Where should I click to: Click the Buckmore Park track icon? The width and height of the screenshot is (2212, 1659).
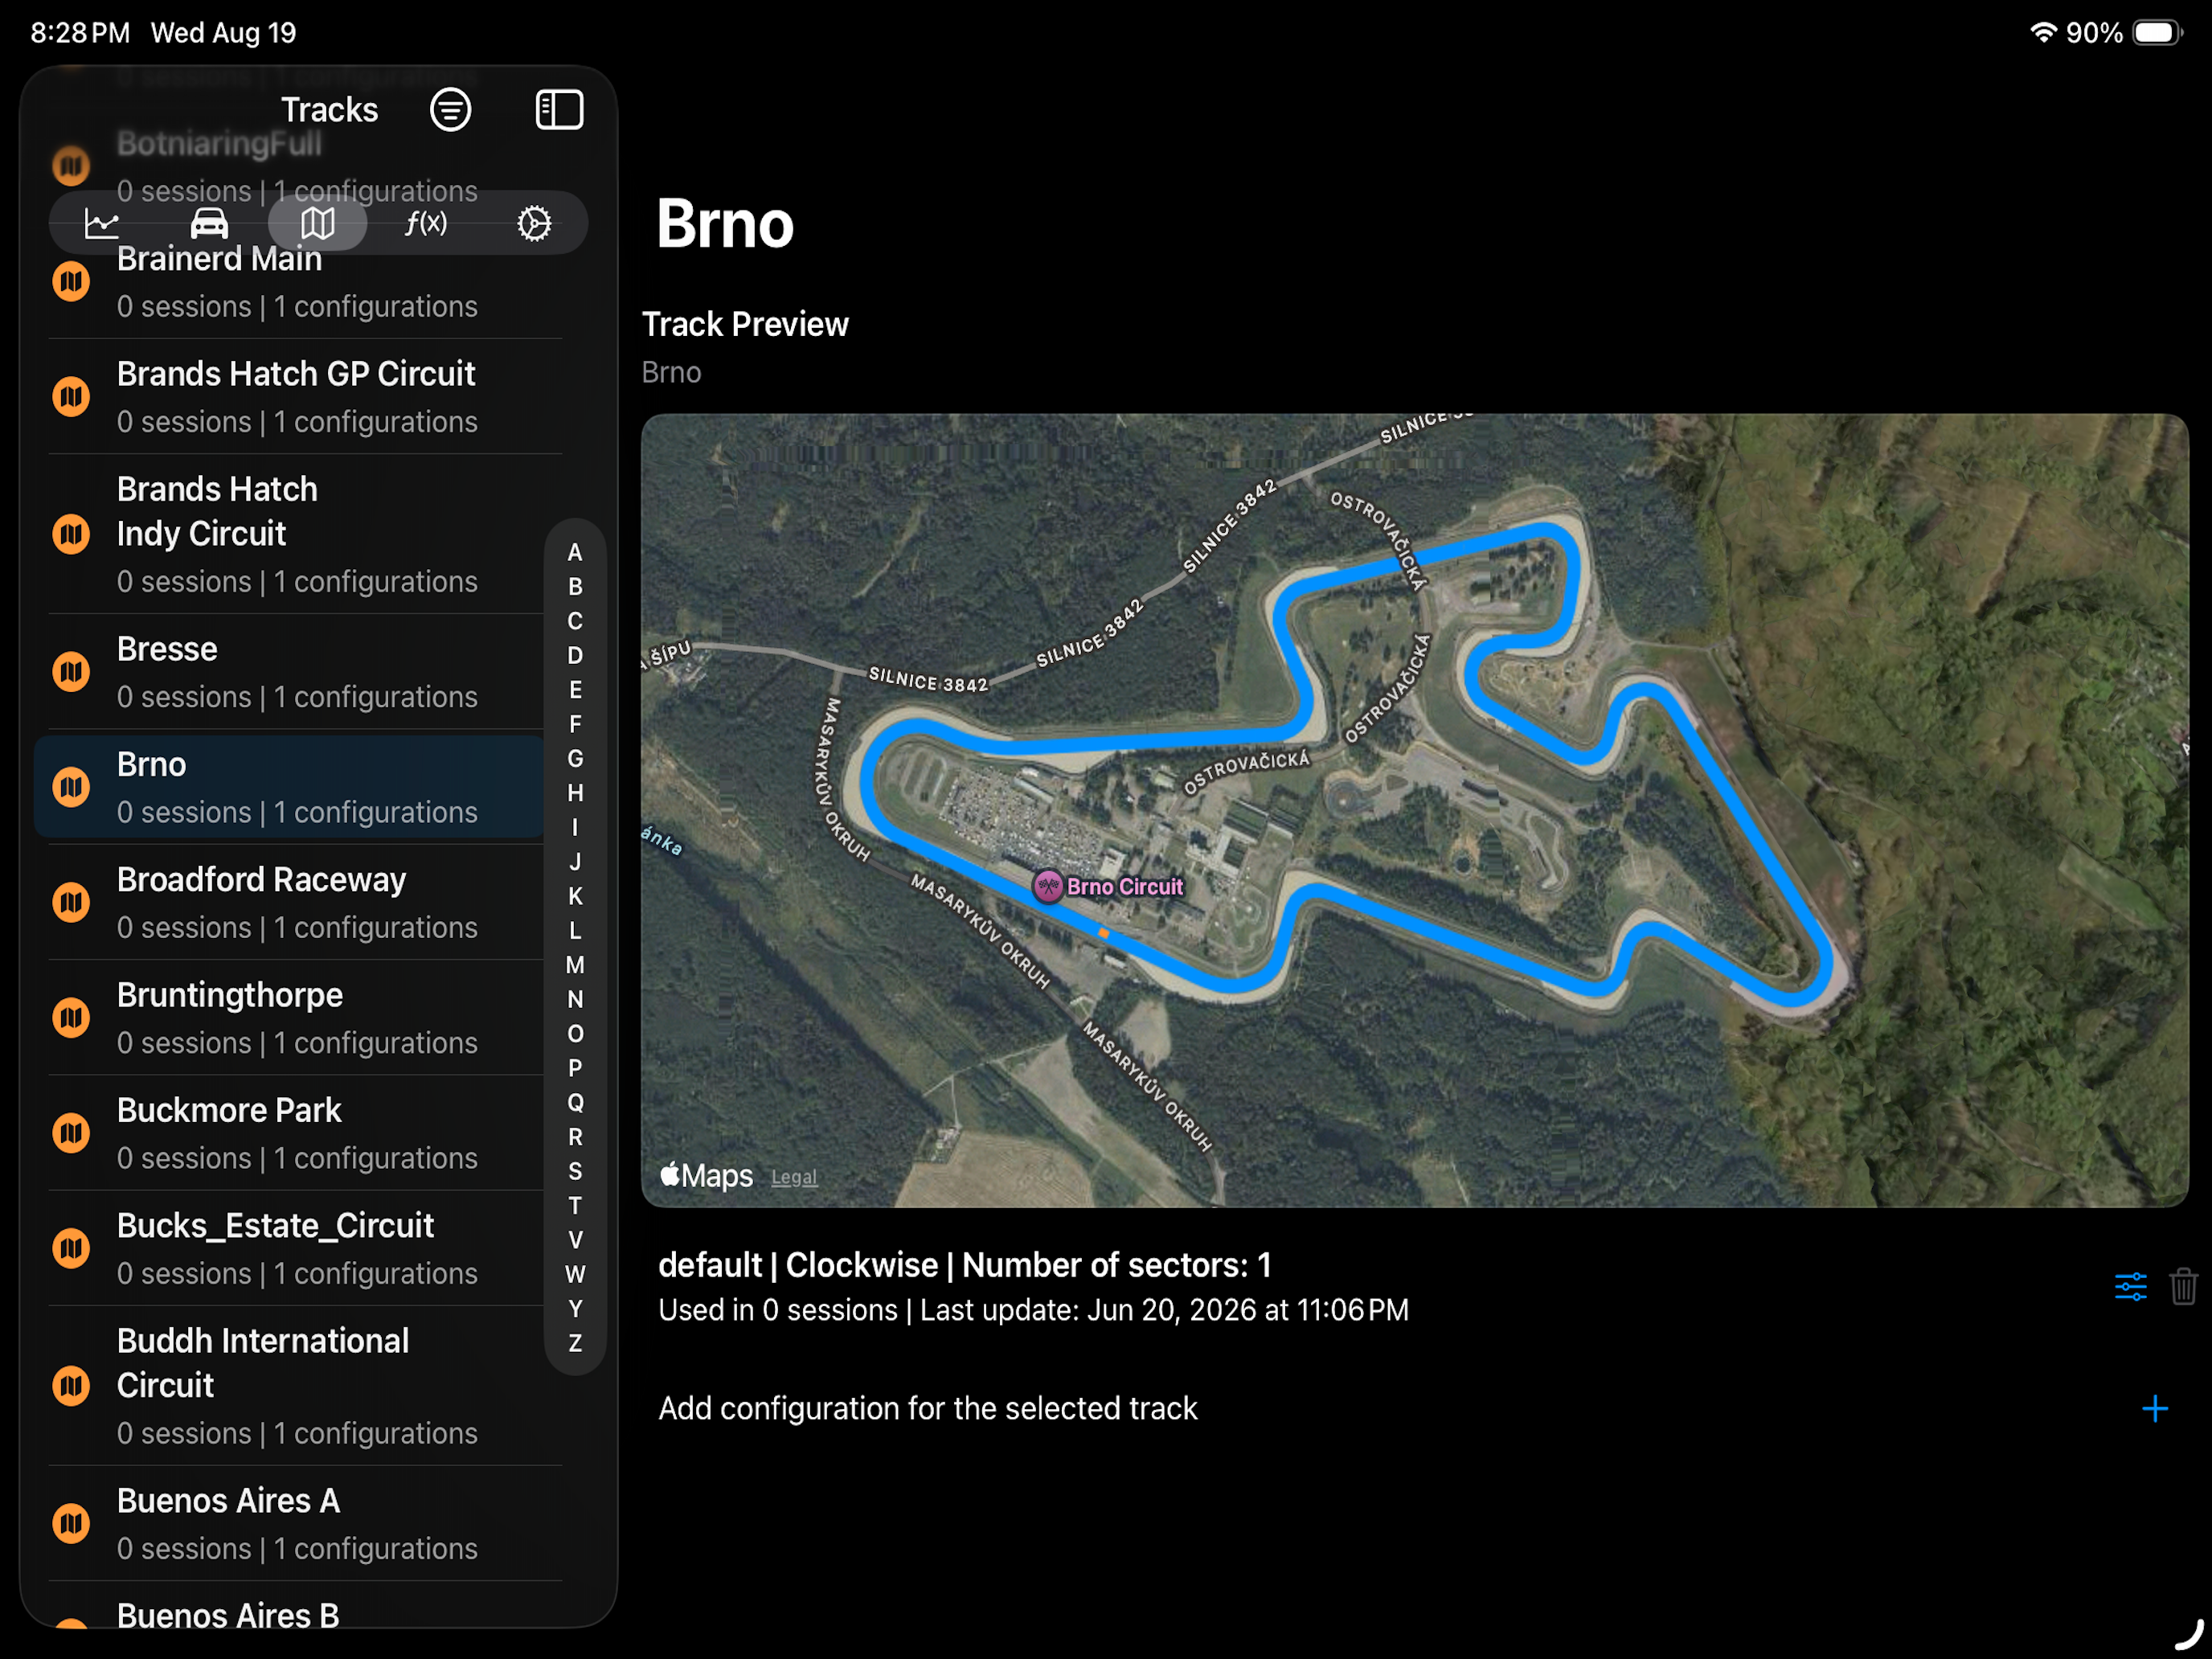pos(71,1133)
